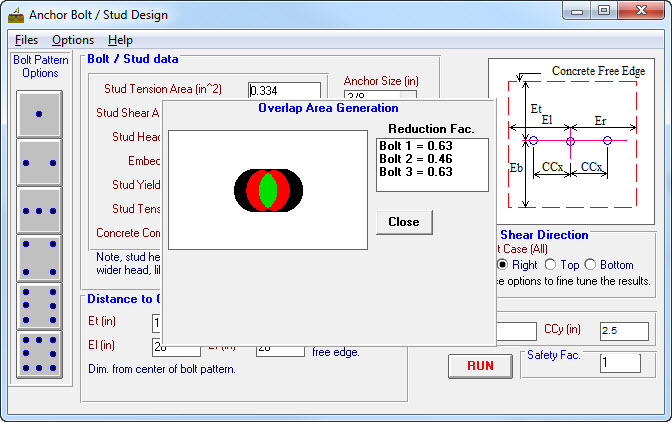Open the Help menu
672x422 pixels.
pyautogui.click(x=120, y=40)
